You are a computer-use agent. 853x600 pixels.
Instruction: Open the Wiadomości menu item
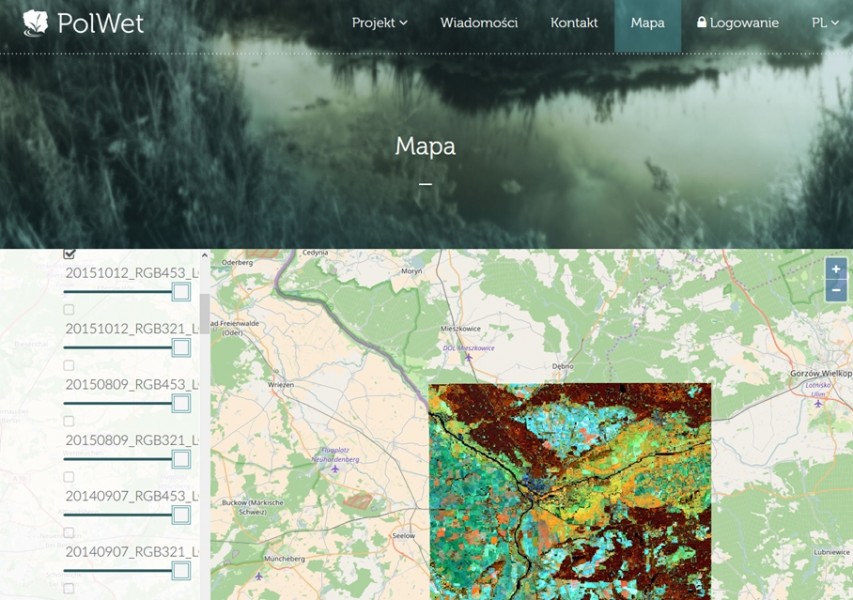[479, 23]
